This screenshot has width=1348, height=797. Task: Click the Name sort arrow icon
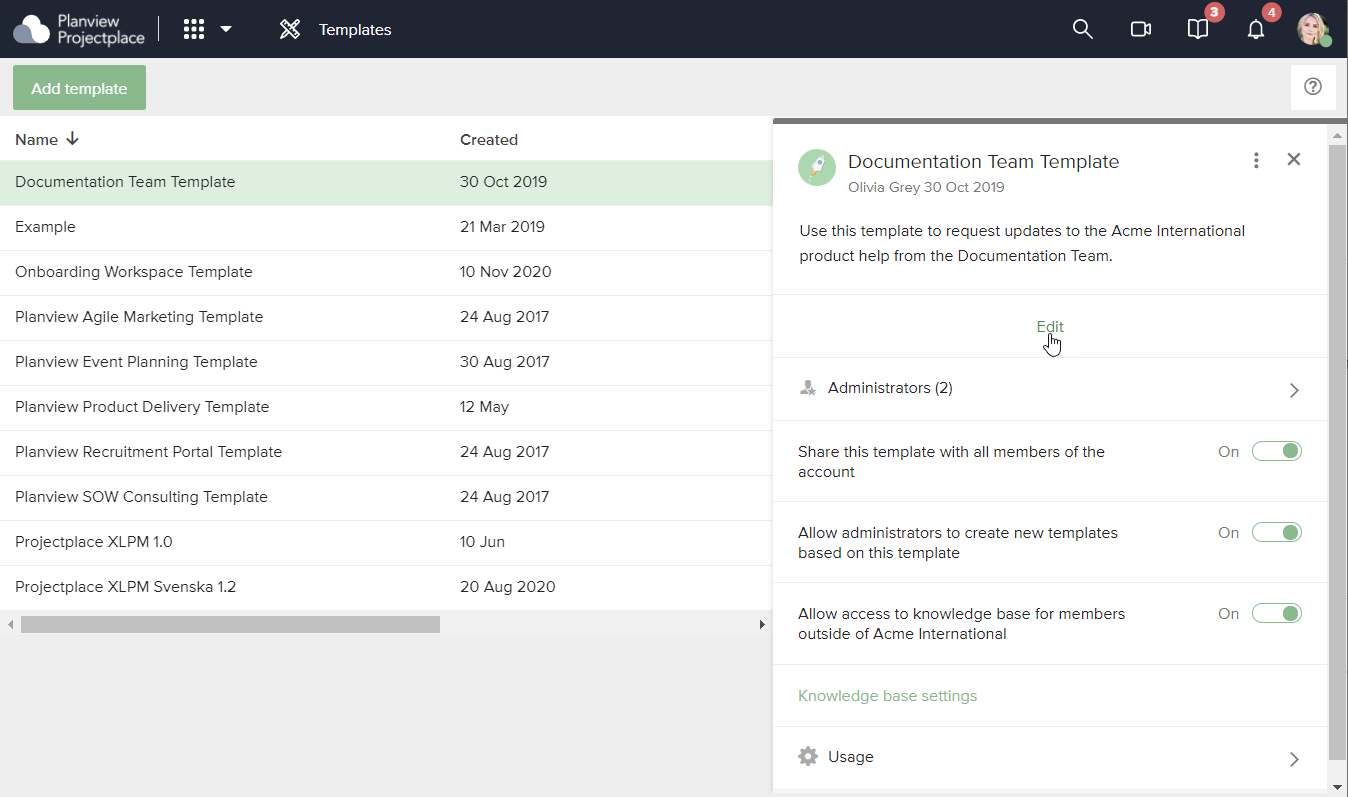[72, 139]
